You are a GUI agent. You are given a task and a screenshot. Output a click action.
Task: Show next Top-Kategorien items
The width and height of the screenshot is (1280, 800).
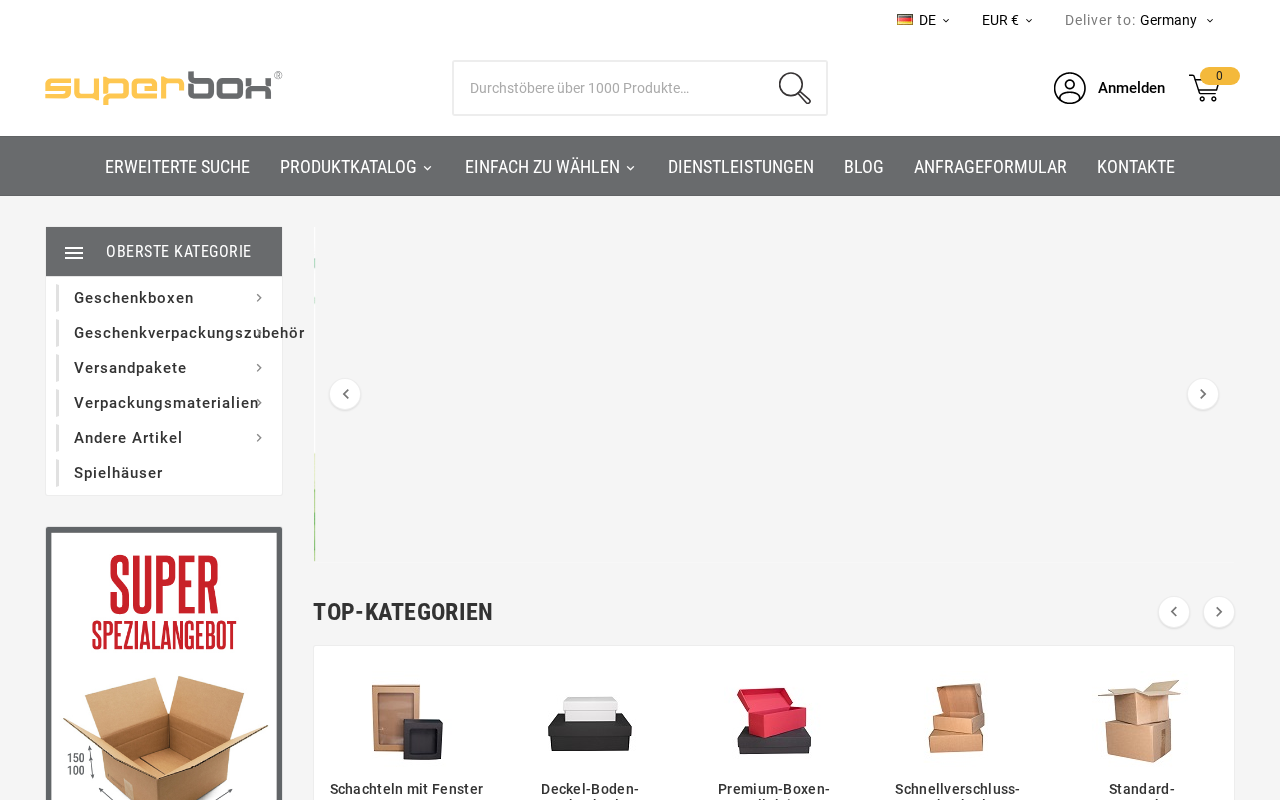(x=1219, y=612)
